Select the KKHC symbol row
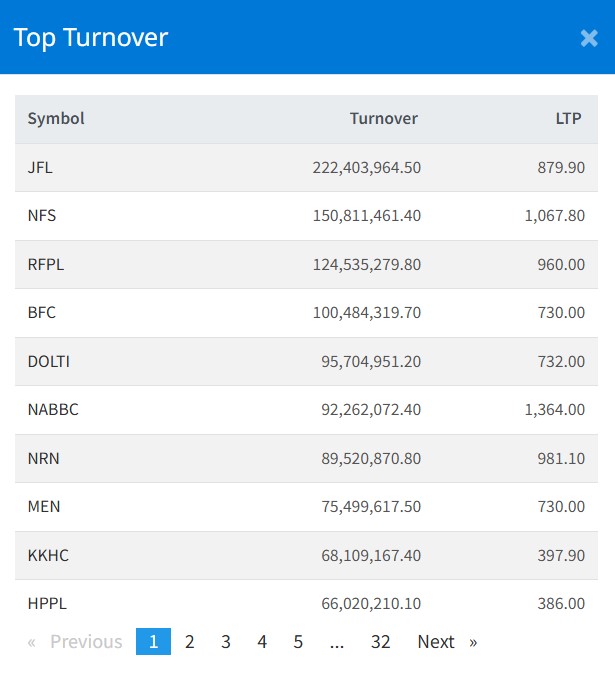This screenshot has width=615, height=685. (x=48, y=555)
